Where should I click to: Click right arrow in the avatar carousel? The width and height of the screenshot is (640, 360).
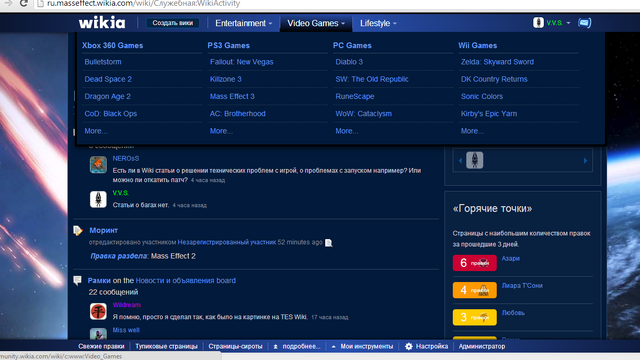pyautogui.click(x=585, y=161)
